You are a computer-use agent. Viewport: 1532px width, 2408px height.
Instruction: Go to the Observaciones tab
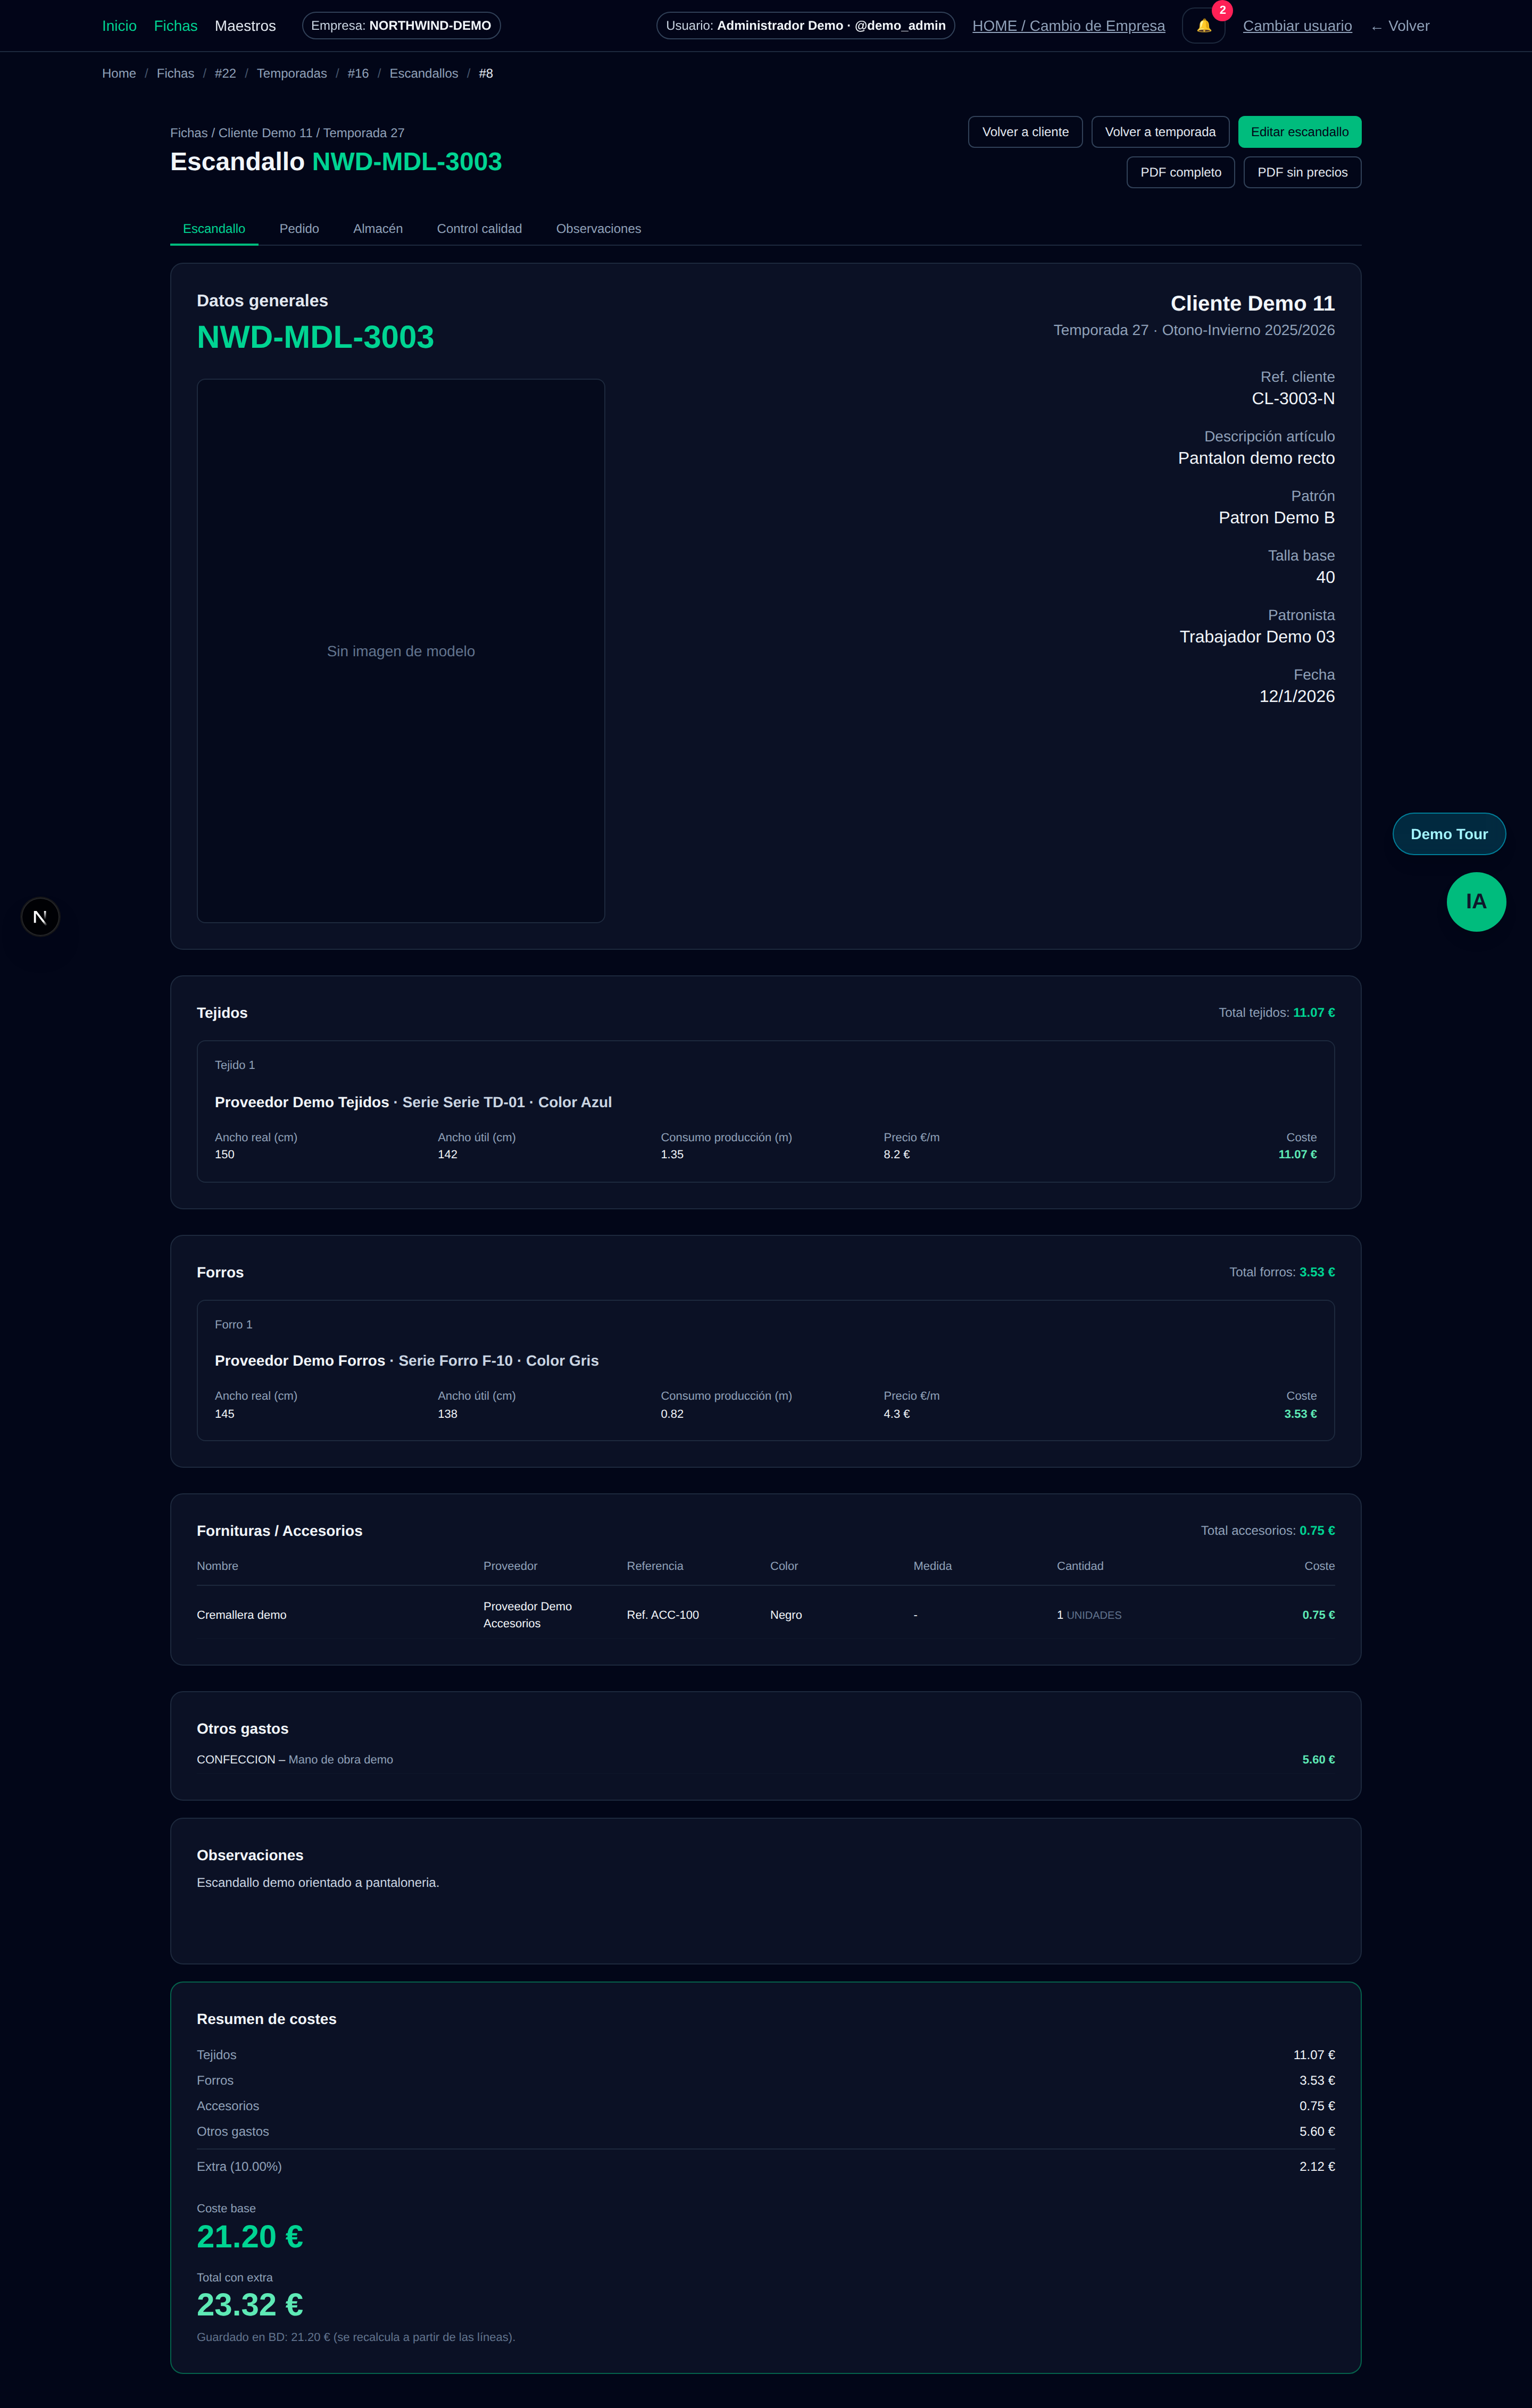click(x=598, y=229)
